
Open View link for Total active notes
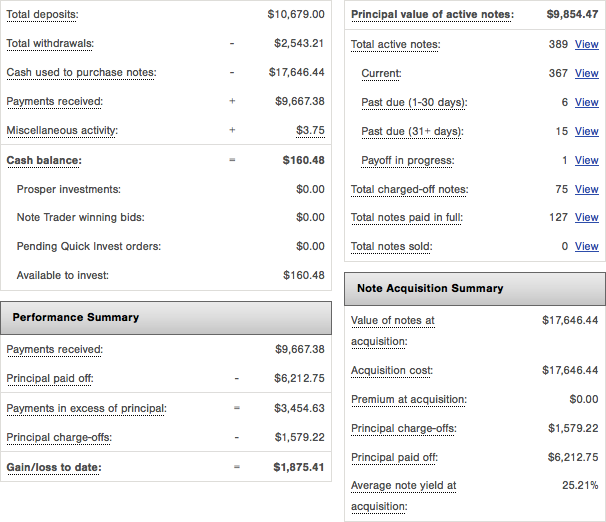pos(586,45)
